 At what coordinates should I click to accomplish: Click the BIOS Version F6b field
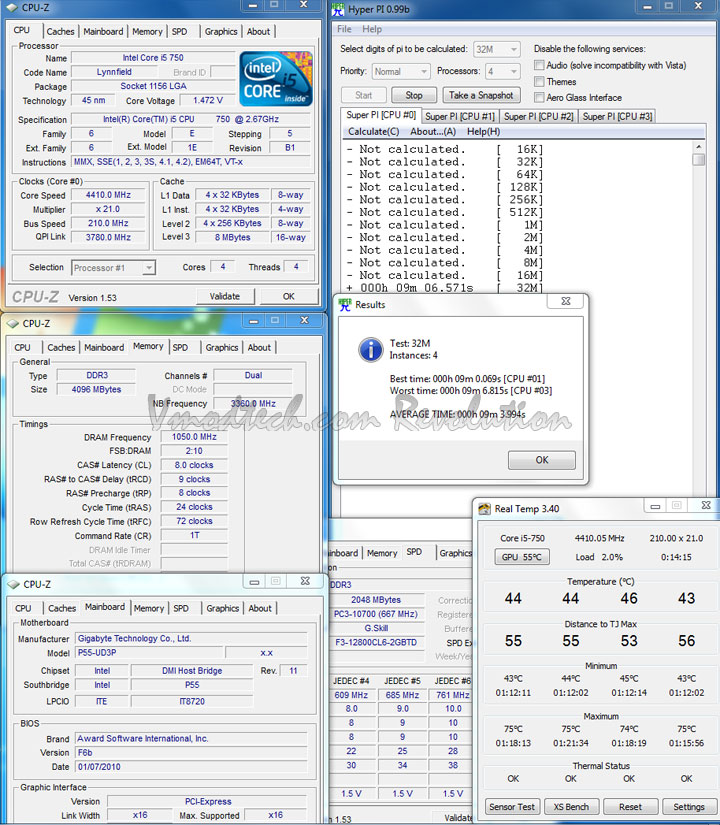coord(191,752)
